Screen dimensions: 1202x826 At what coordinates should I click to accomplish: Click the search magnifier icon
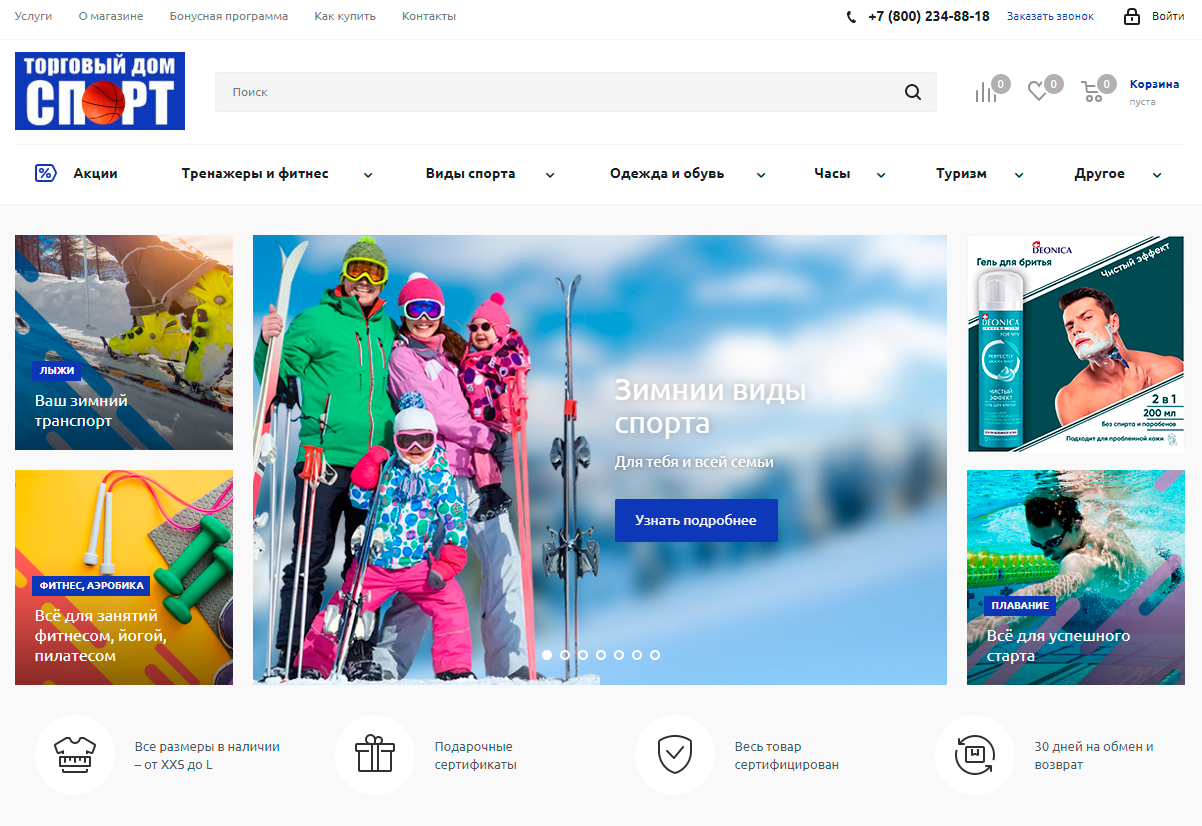(x=912, y=92)
